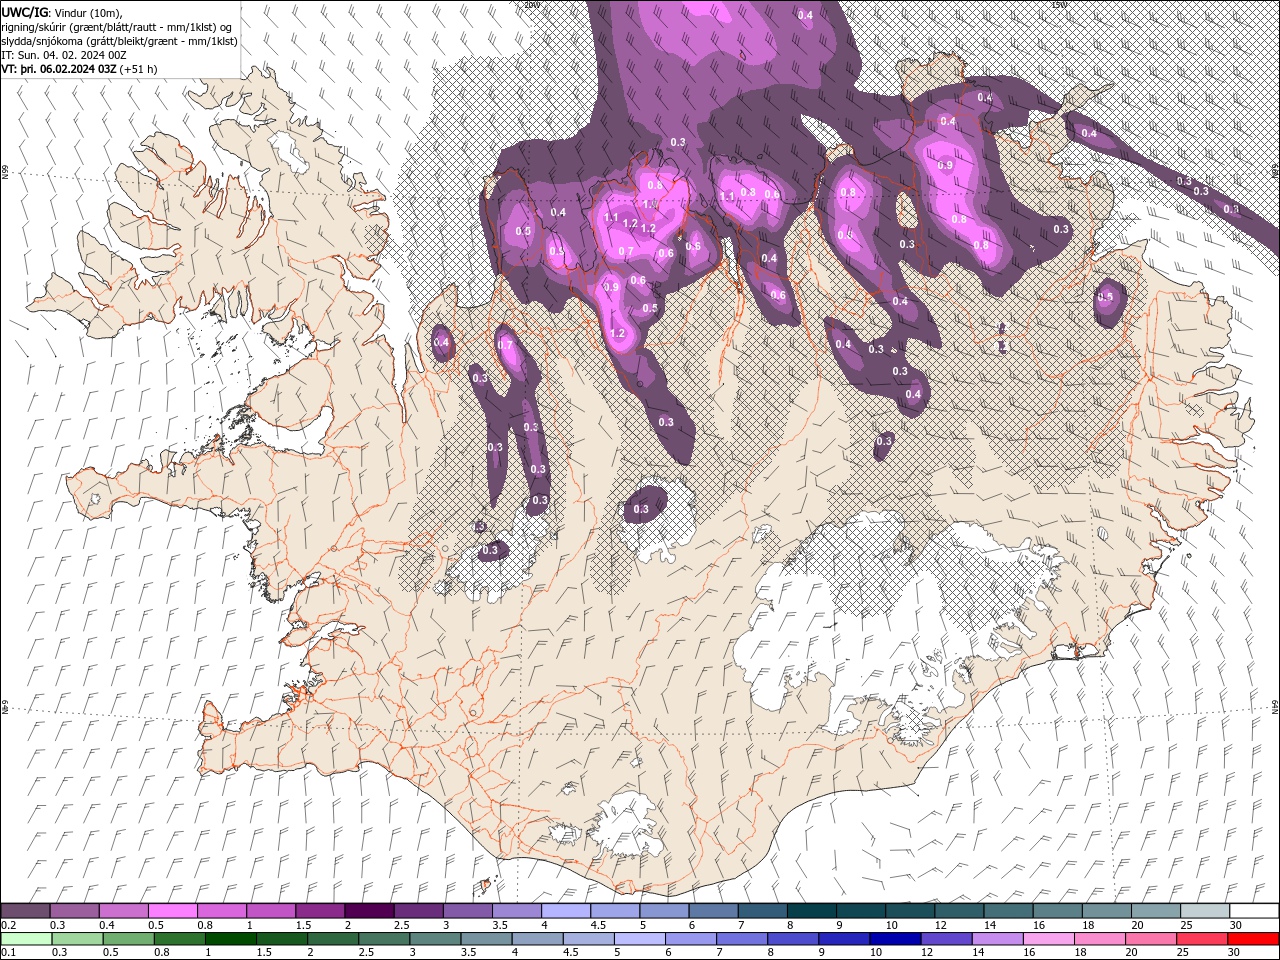The height and width of the screenshot is (960, 1280).
Task: Pick the dark teal swatch between 8 and 9 in the snow scale
Action: coord(811,910)
